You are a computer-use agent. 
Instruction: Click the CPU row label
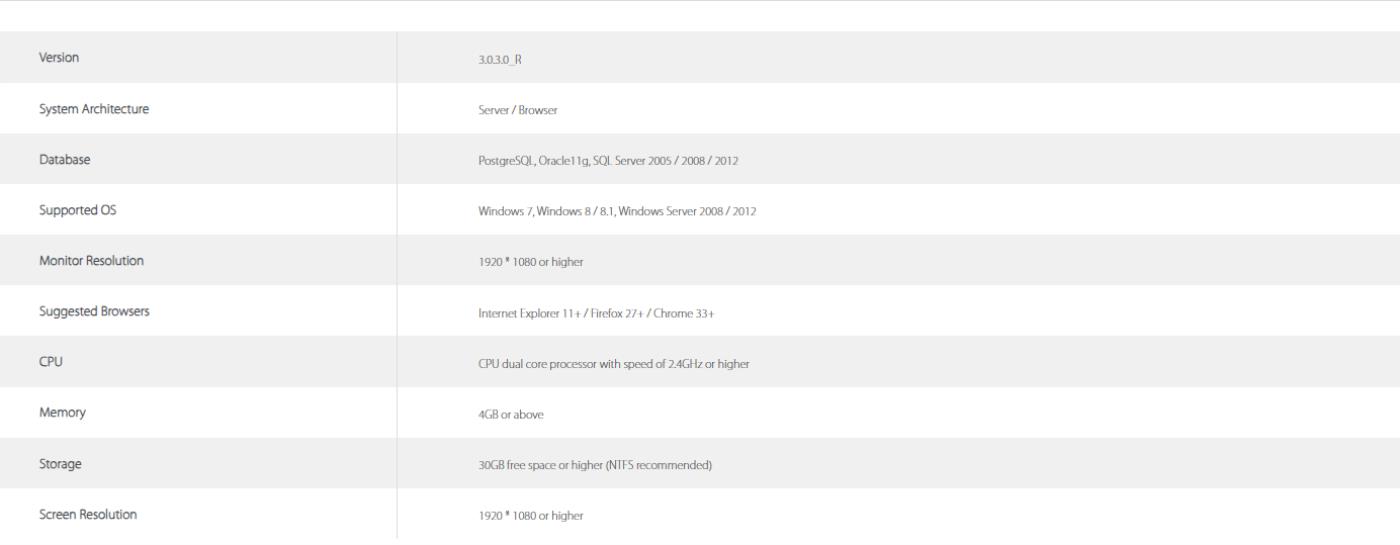pos(51,363)
